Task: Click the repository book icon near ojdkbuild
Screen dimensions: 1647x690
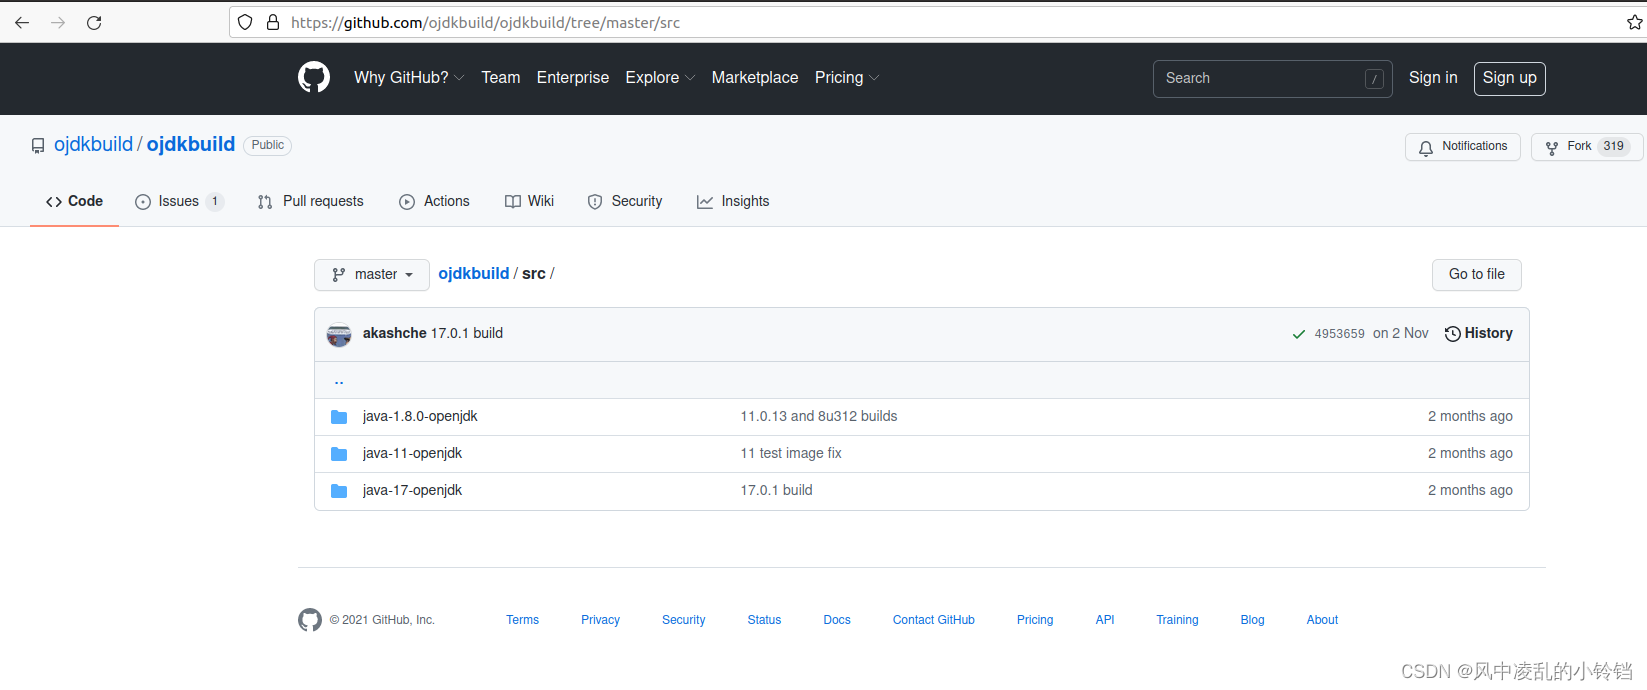Action: pos(38,146)
